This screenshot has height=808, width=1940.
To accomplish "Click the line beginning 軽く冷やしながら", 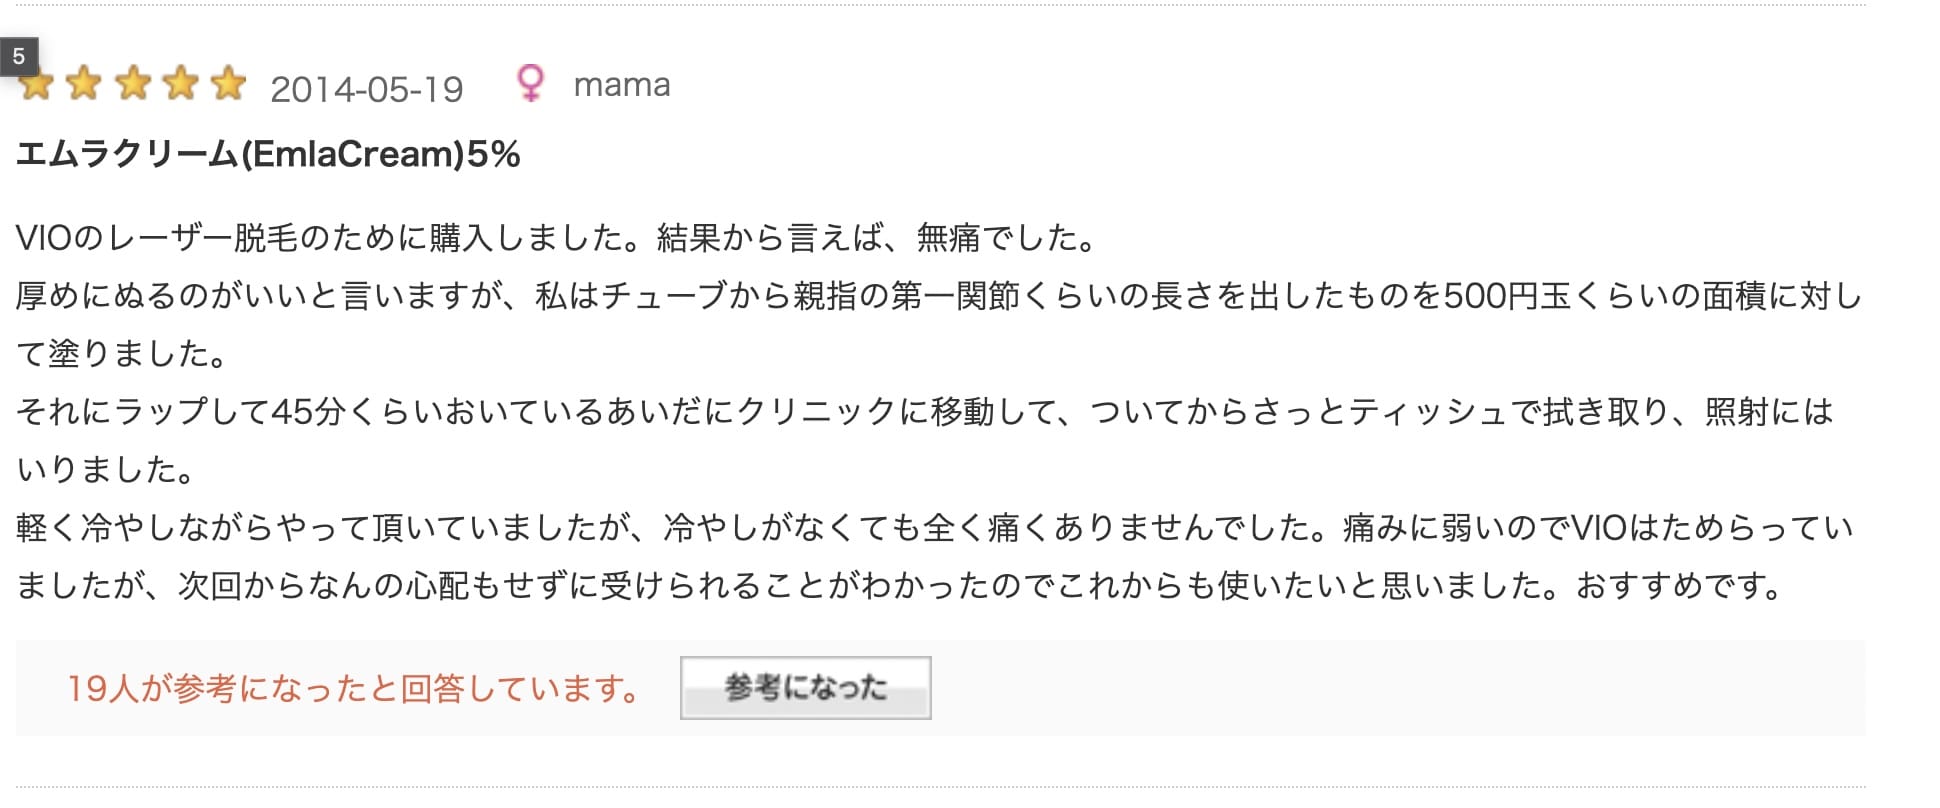I will tap(934, 528).
